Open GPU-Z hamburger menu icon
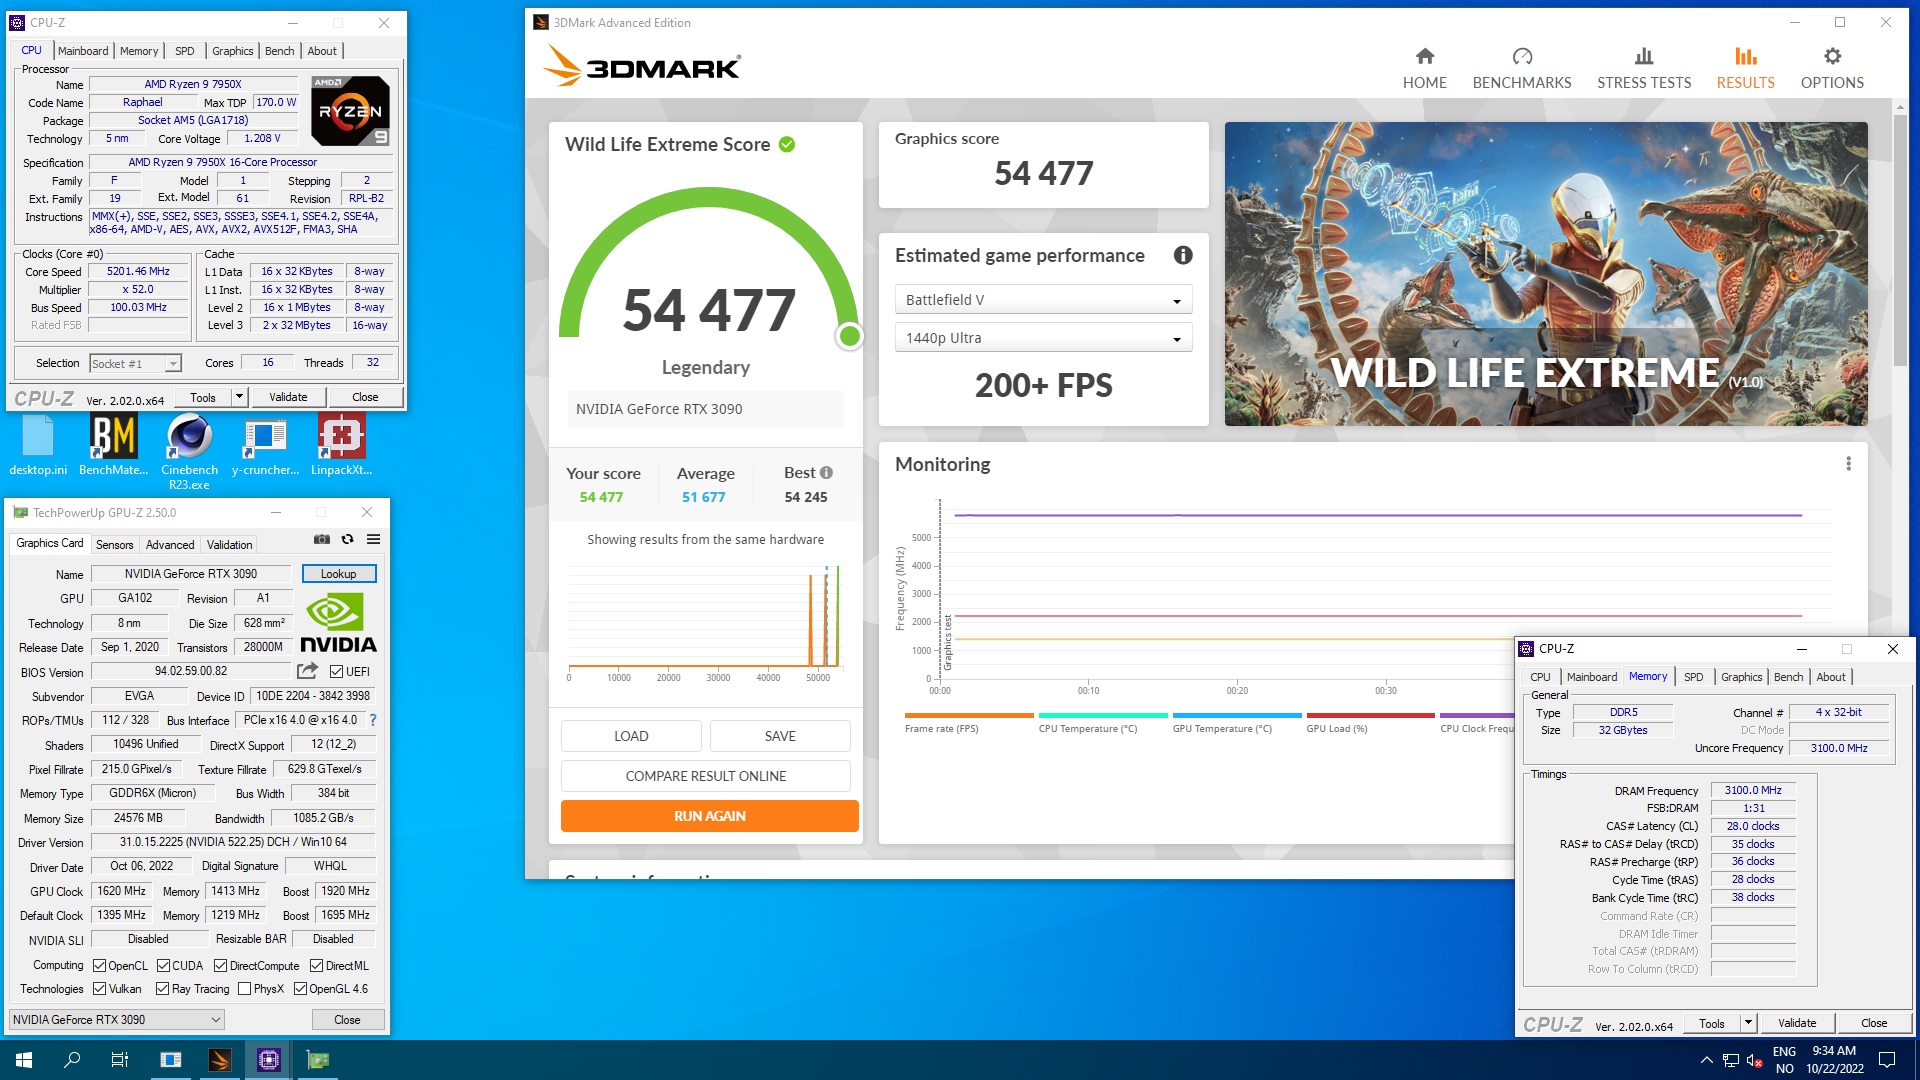The height and width of the screenshot is (1080, 1920). pos(373,539)
